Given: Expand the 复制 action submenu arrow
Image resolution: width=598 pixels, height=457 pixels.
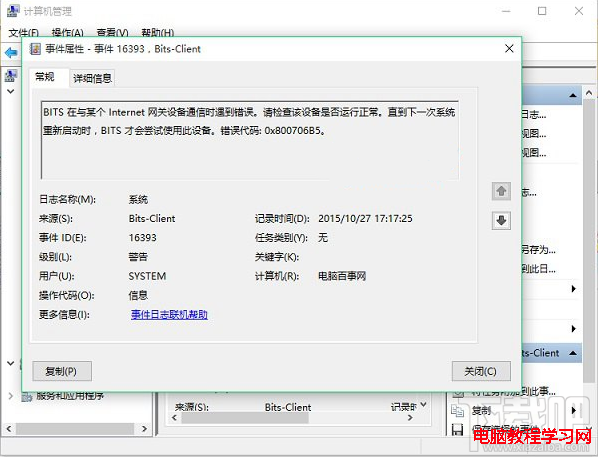Looking at the screenshot, I should point(574,410).
